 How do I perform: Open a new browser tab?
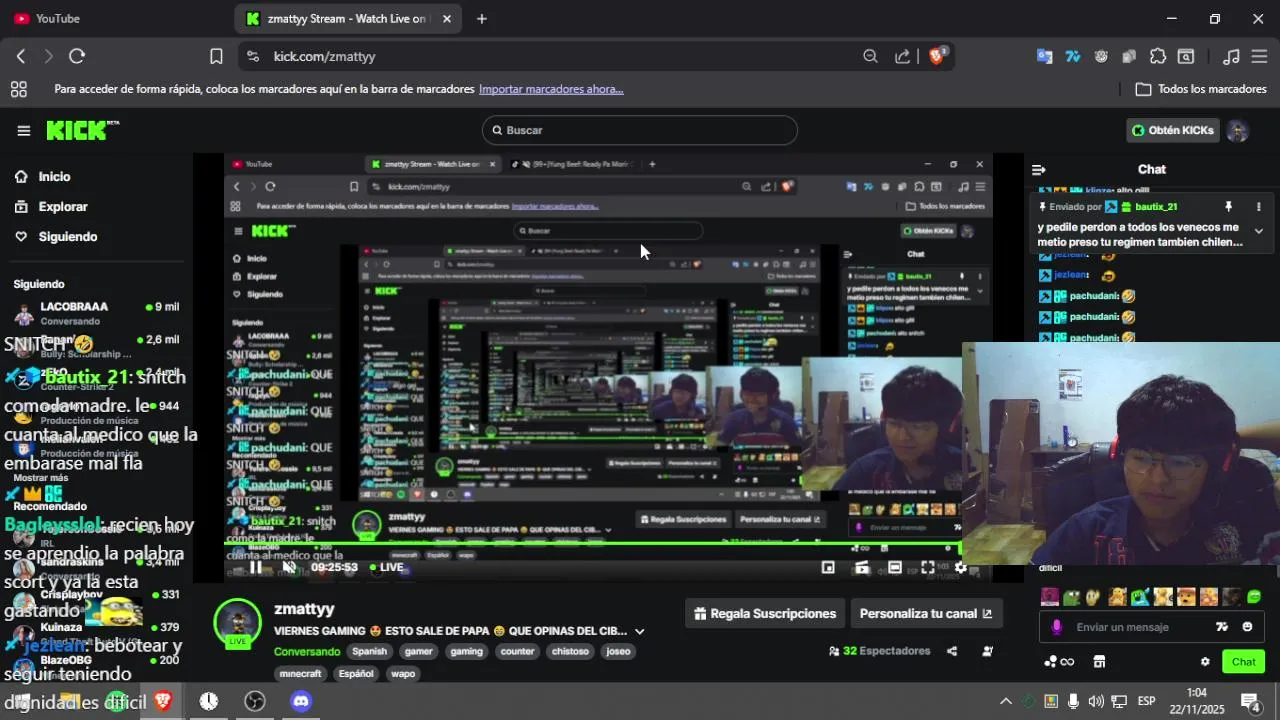tap(482, 19)
